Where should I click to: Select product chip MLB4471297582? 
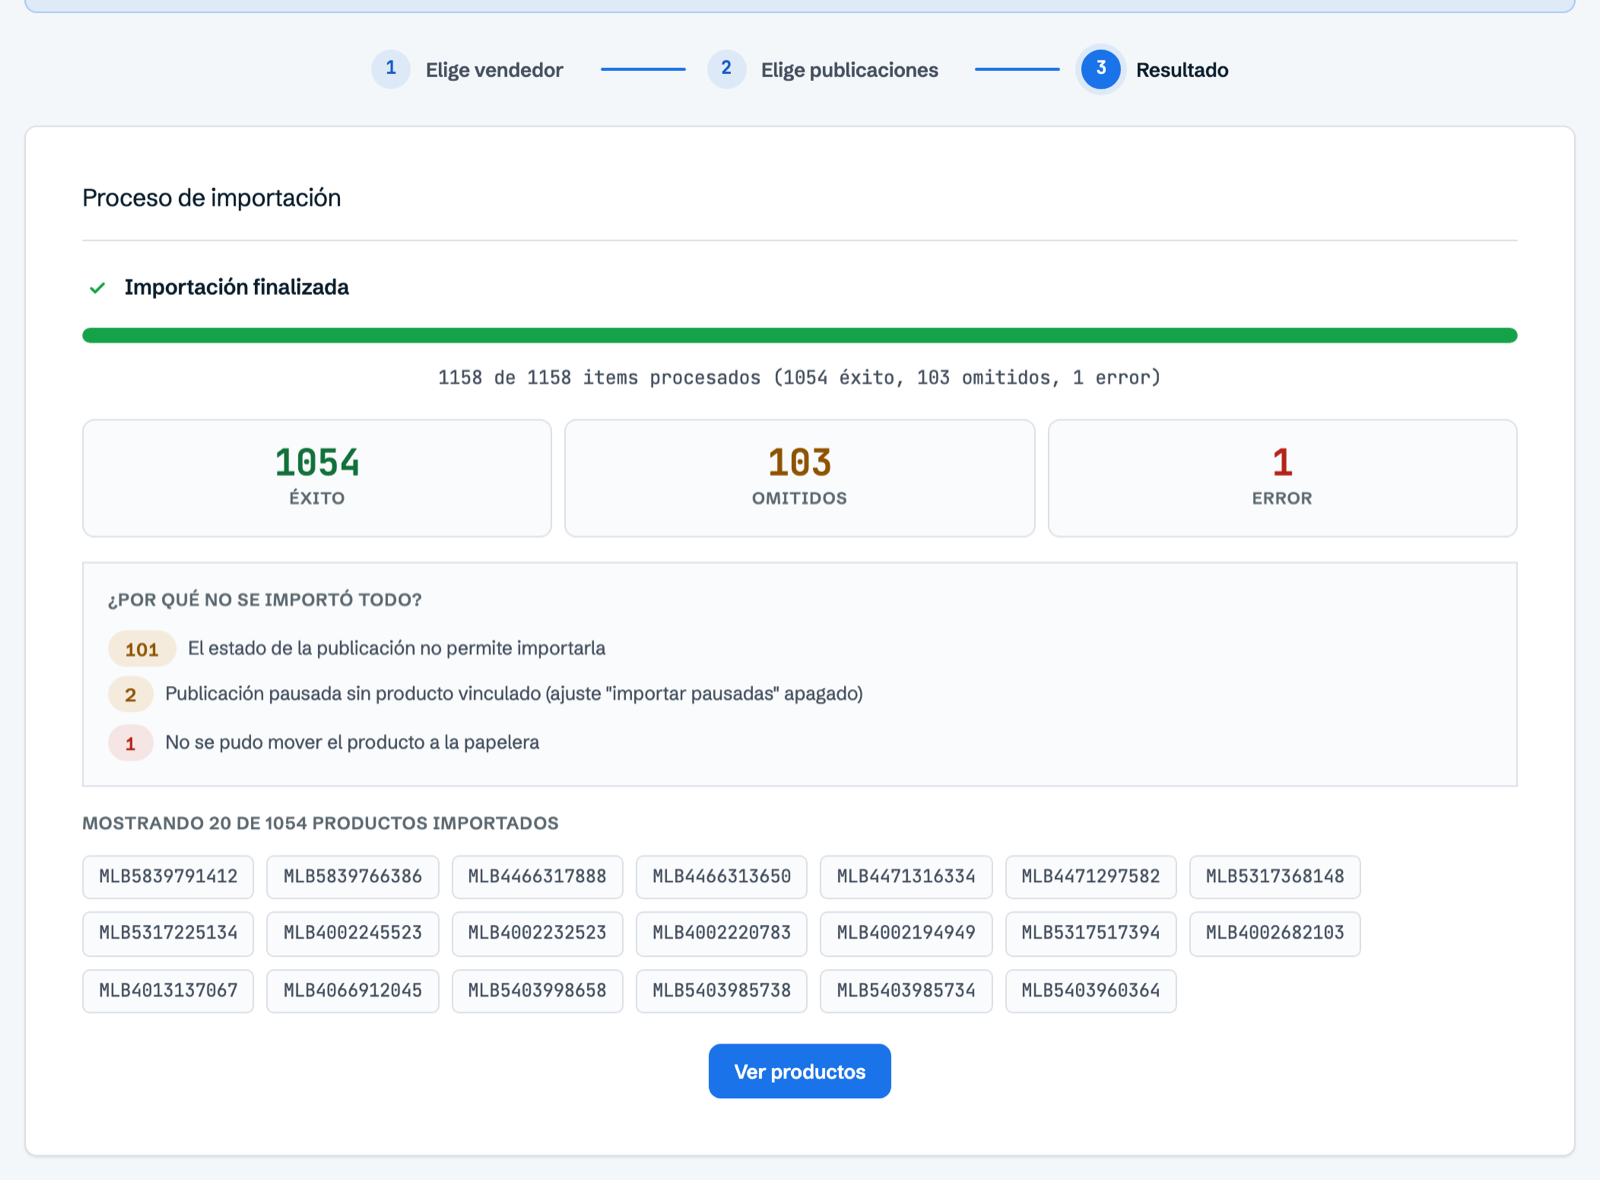[1091, 877]
